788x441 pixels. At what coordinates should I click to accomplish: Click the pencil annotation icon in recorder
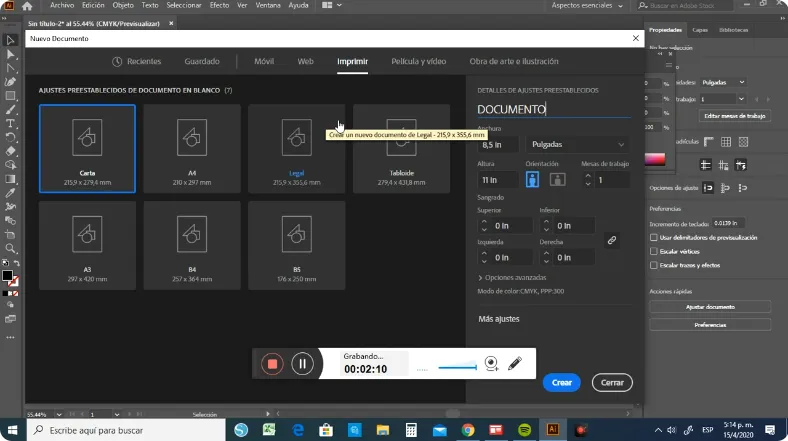point(515,363)
